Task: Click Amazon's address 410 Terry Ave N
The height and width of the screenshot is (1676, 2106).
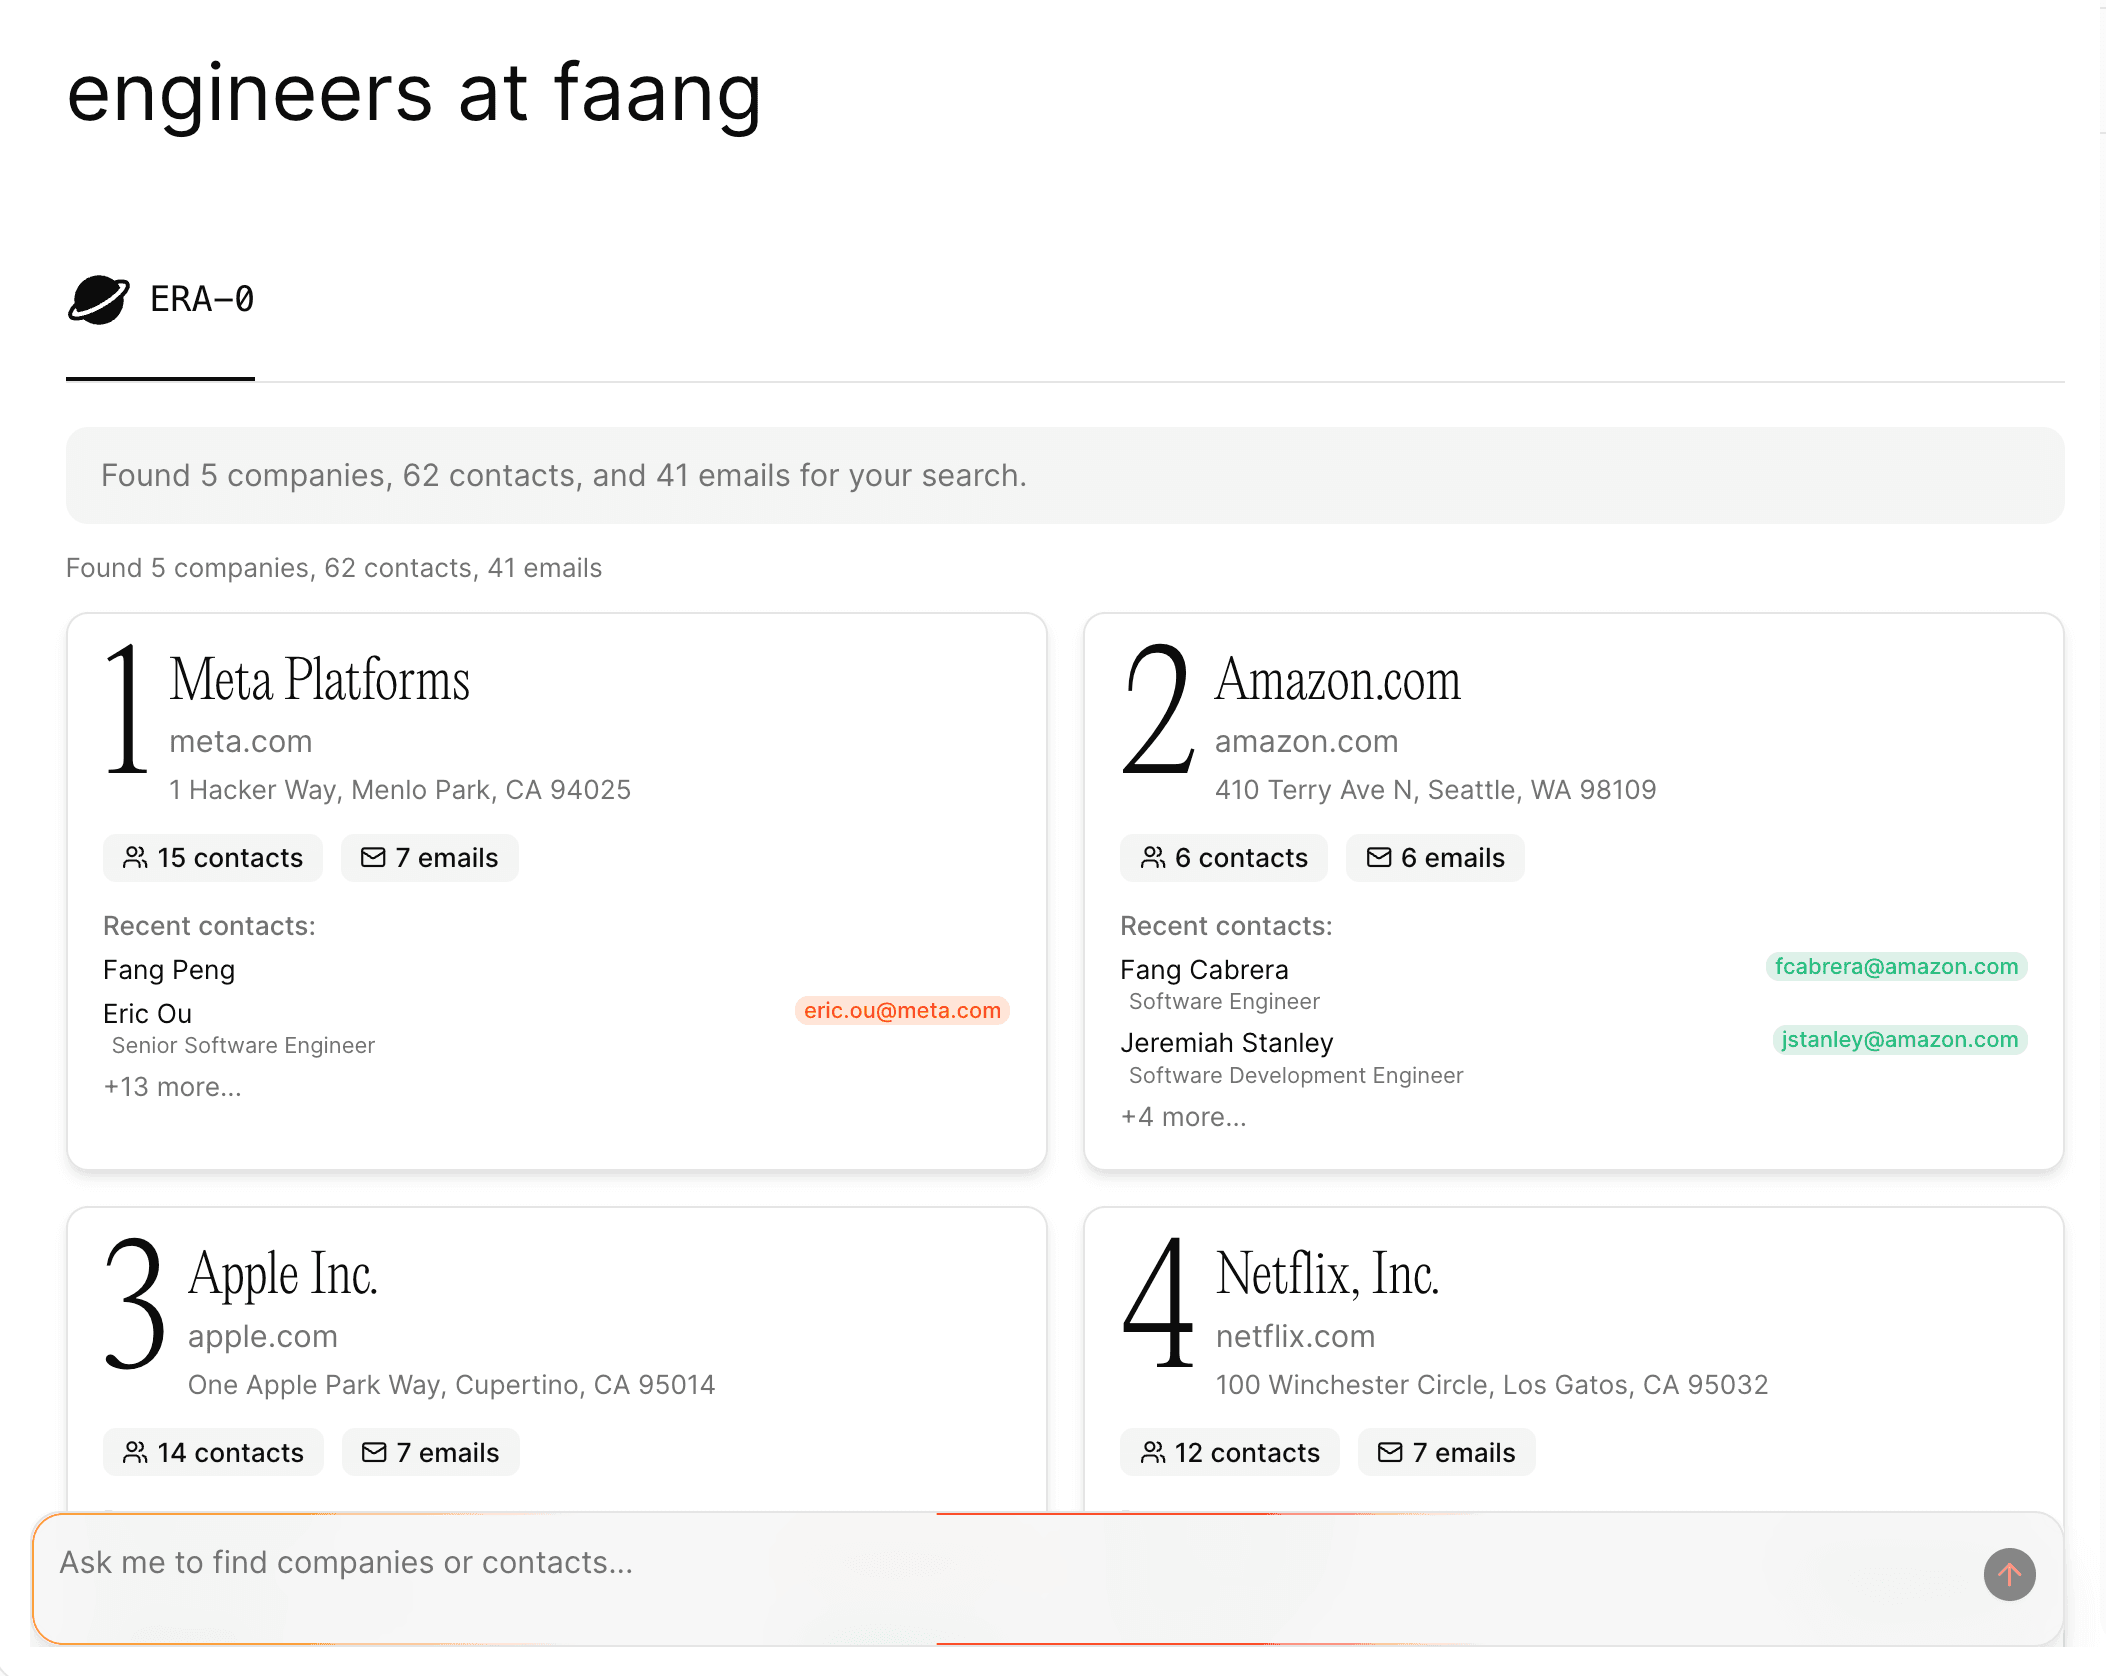Action: pos(1435,790)
